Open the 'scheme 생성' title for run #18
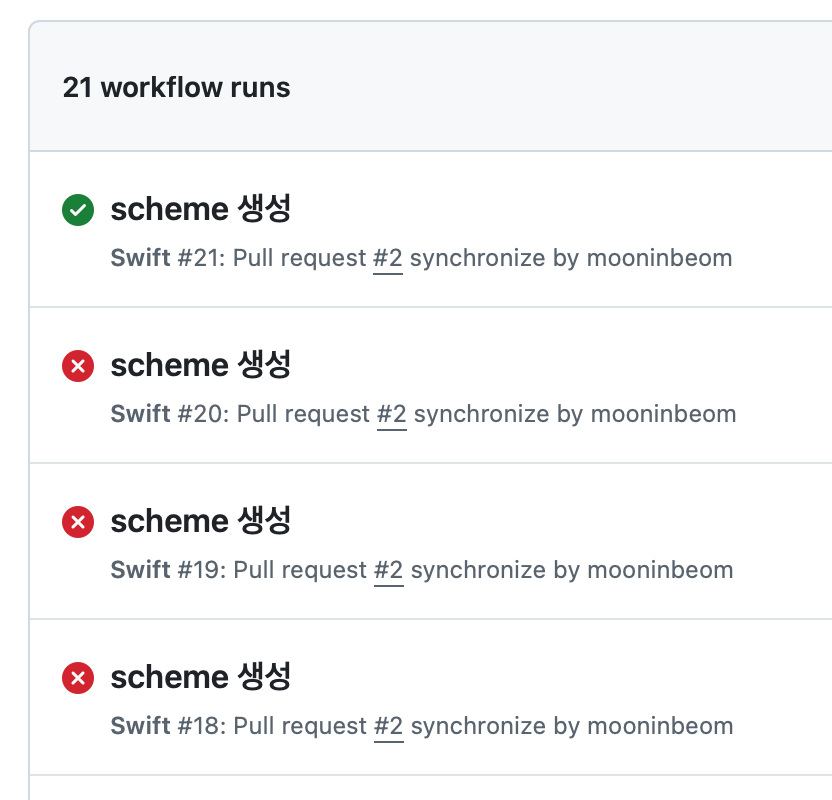The height and width of the screenshot is (800, 832). tap(200, 677)
